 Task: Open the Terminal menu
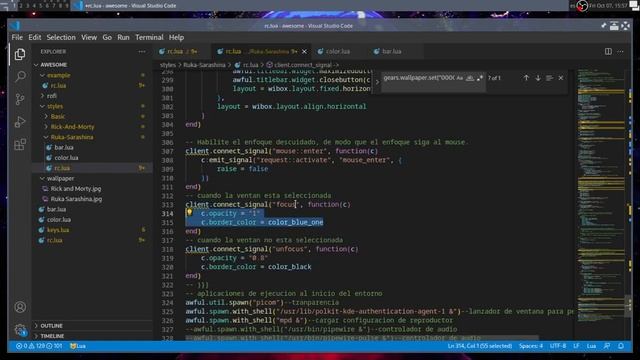149,37
